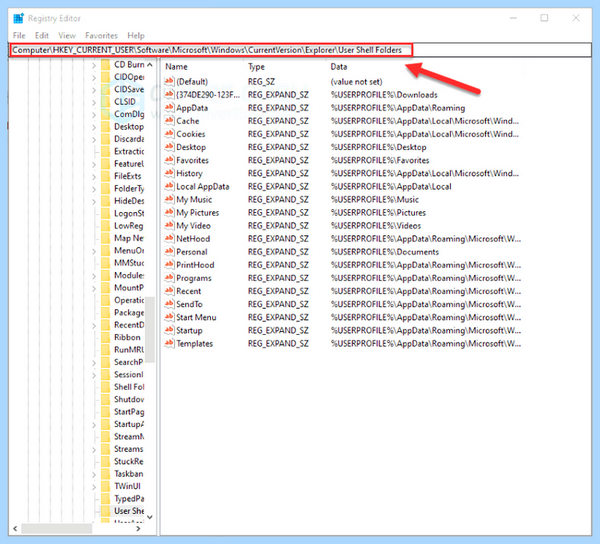The image size is (600, 544).
Task: Select the Desktop key in tree
Action: [129, 127]
